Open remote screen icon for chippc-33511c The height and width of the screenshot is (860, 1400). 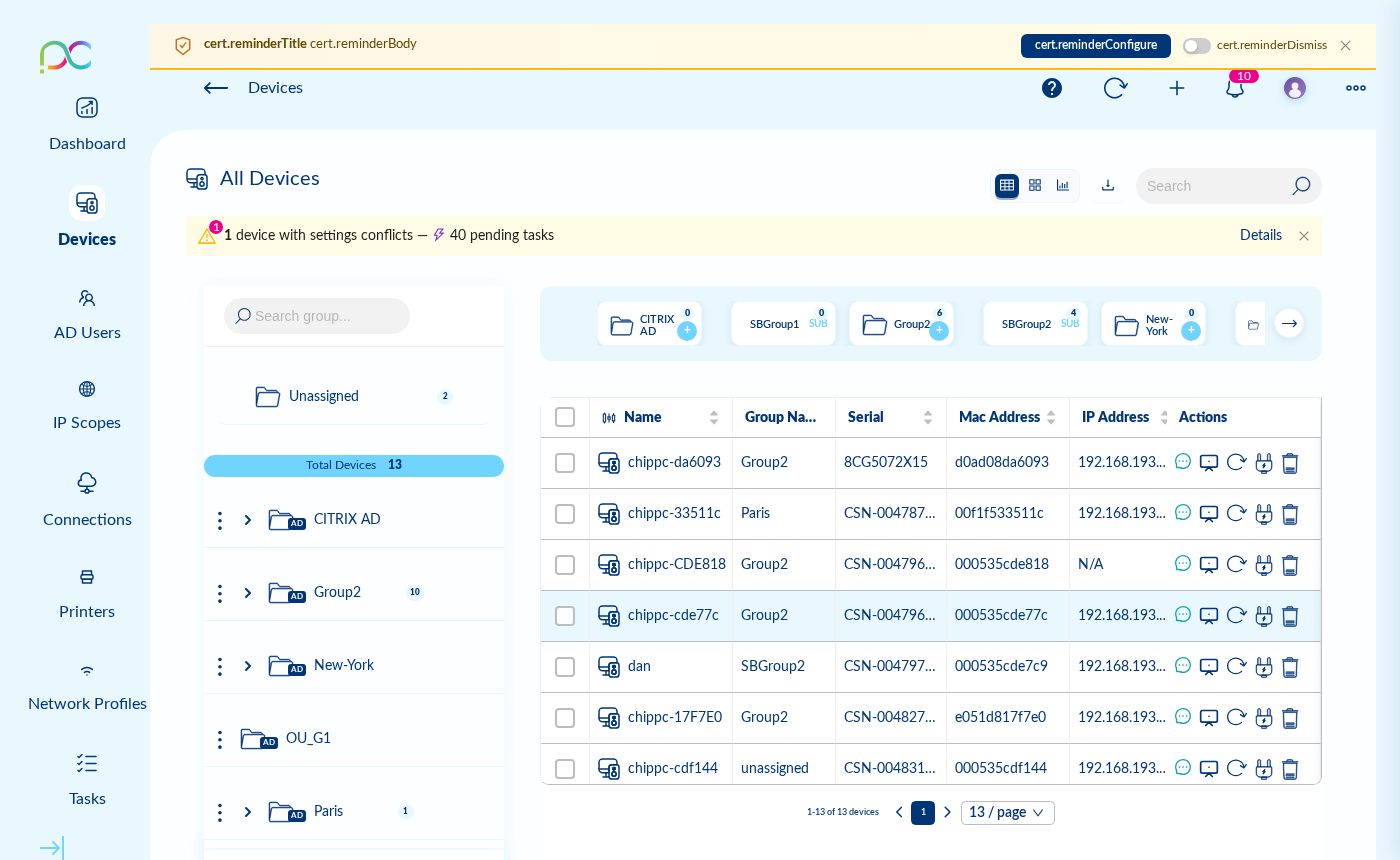pos(1209,514)
